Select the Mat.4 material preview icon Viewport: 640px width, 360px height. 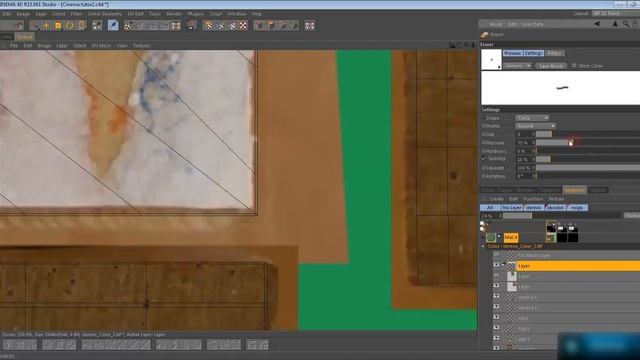pos(491,237)
